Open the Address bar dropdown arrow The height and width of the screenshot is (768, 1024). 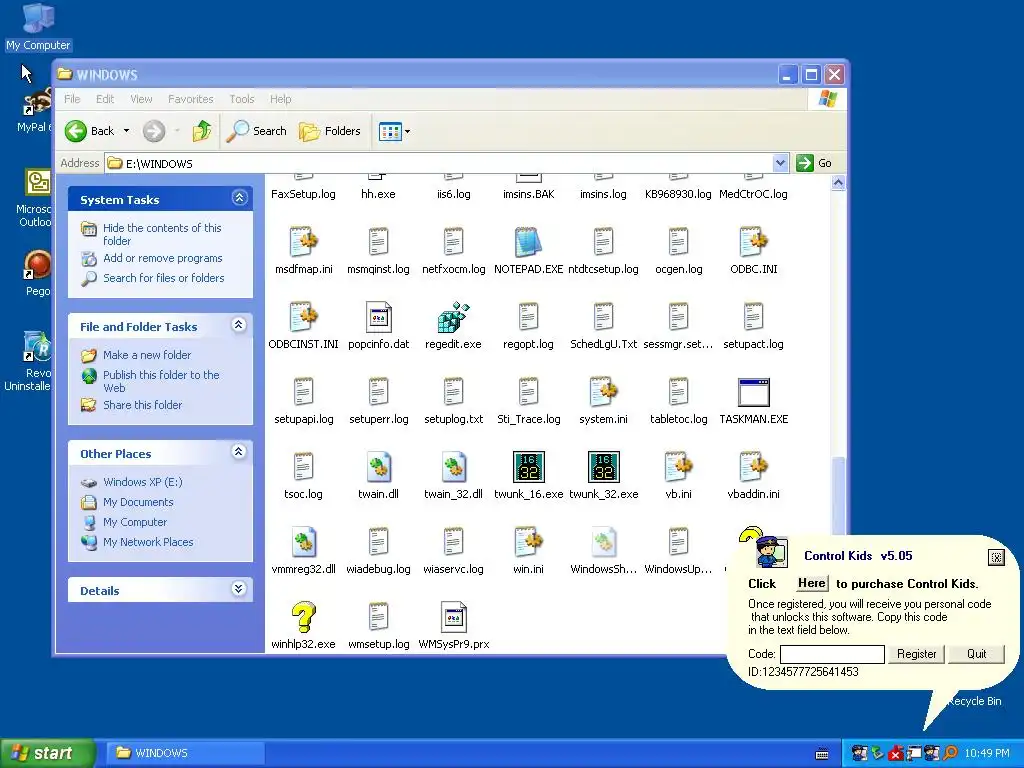pyautogui.click(x=780, y=163)
